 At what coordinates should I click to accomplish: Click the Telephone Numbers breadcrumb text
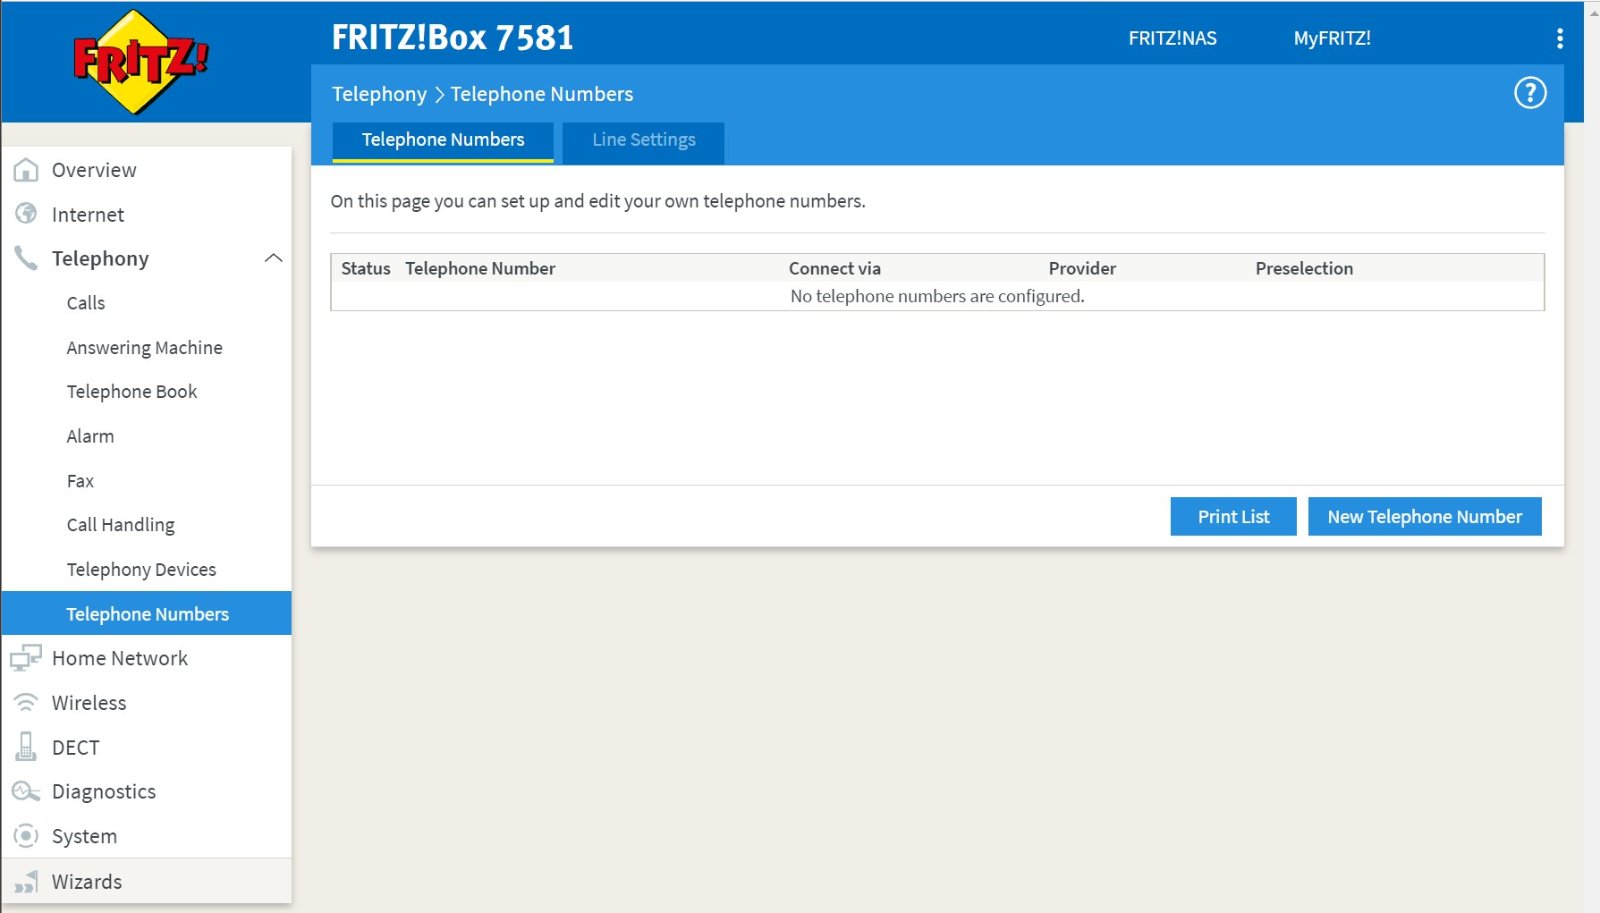click(542, 94)
